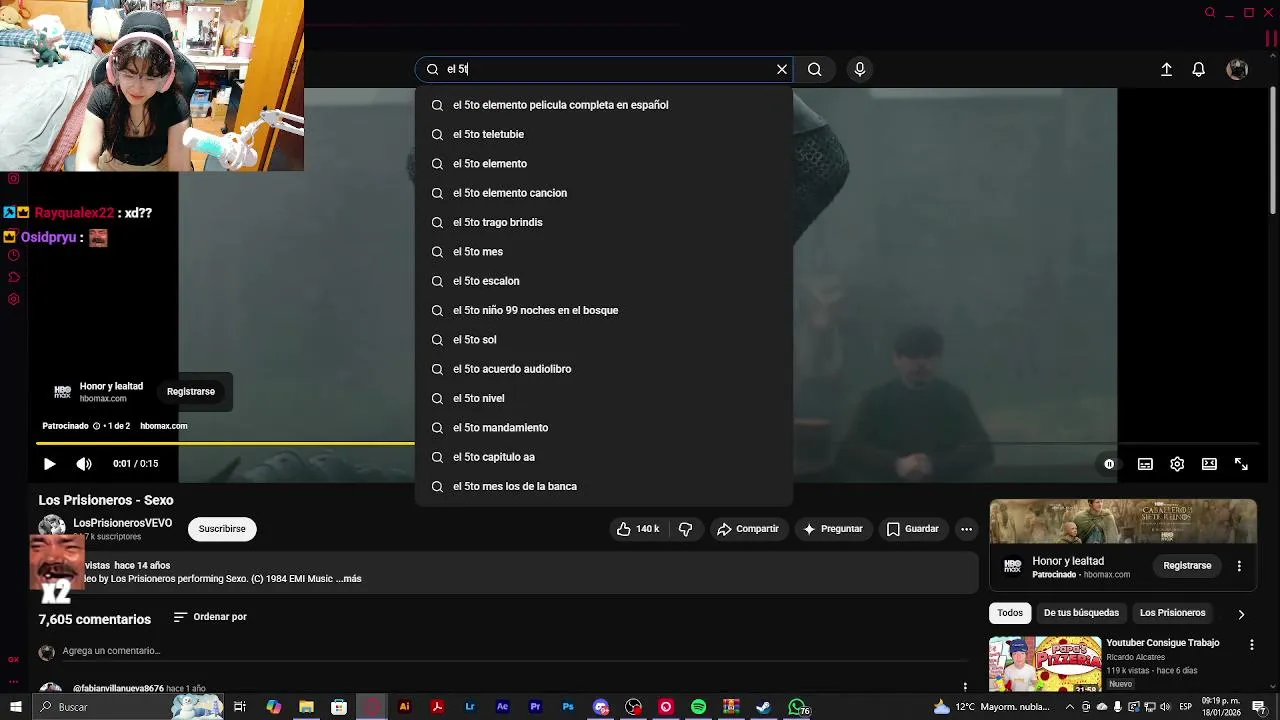
Task: Start voice search with the microphone icon
Action: coord(859,69)
